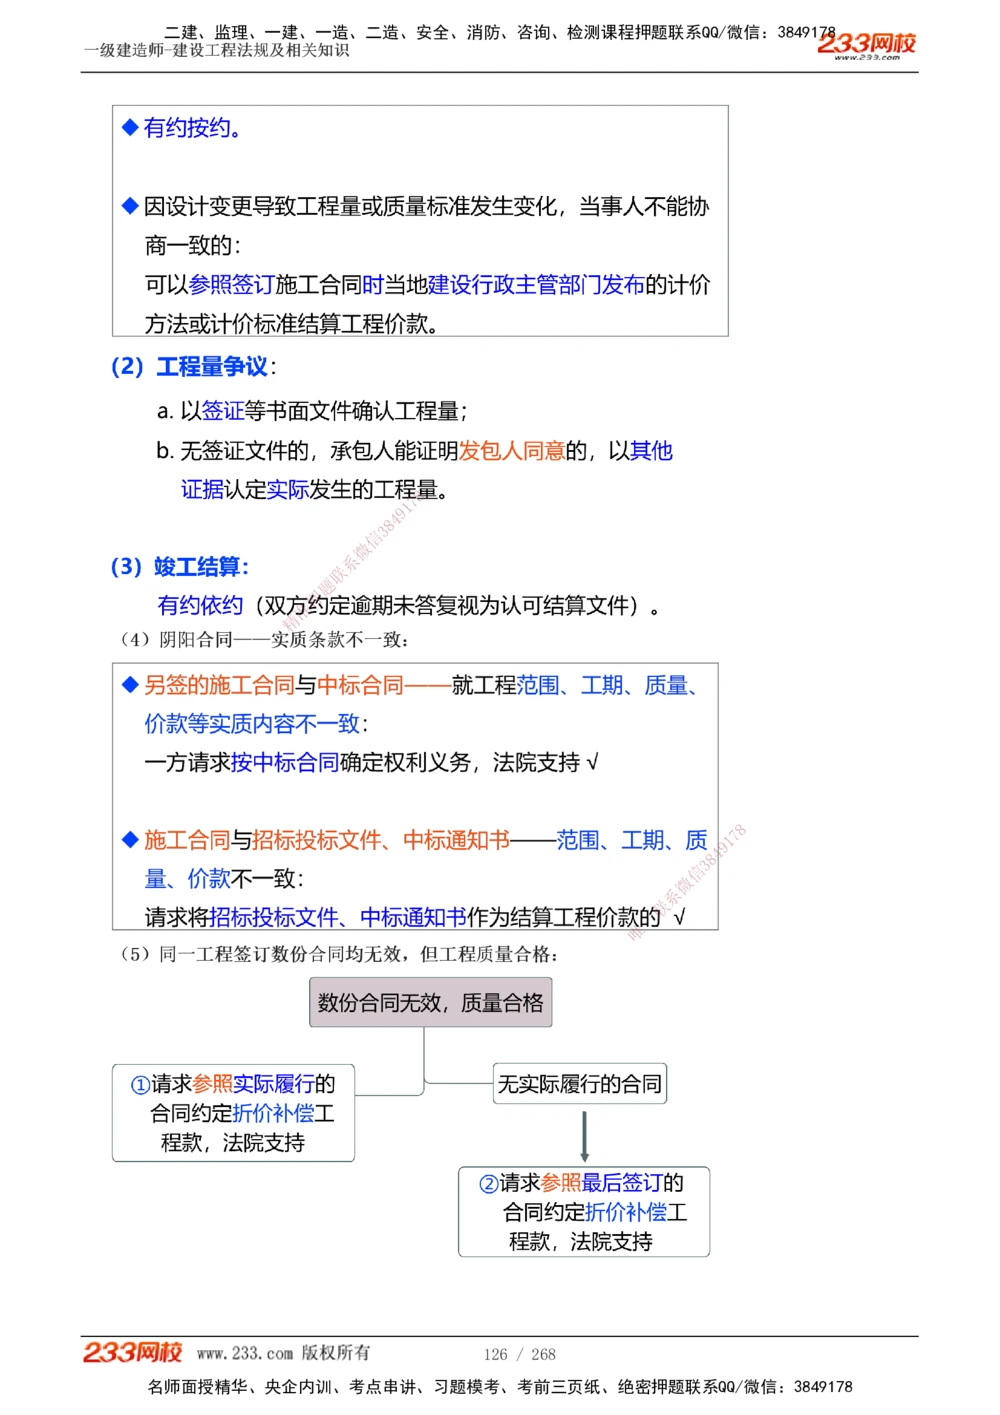Select the ①请求参照实际履行 rounded box
The height and width of the screenshot is (1415, 1000).
(232, 1113)
